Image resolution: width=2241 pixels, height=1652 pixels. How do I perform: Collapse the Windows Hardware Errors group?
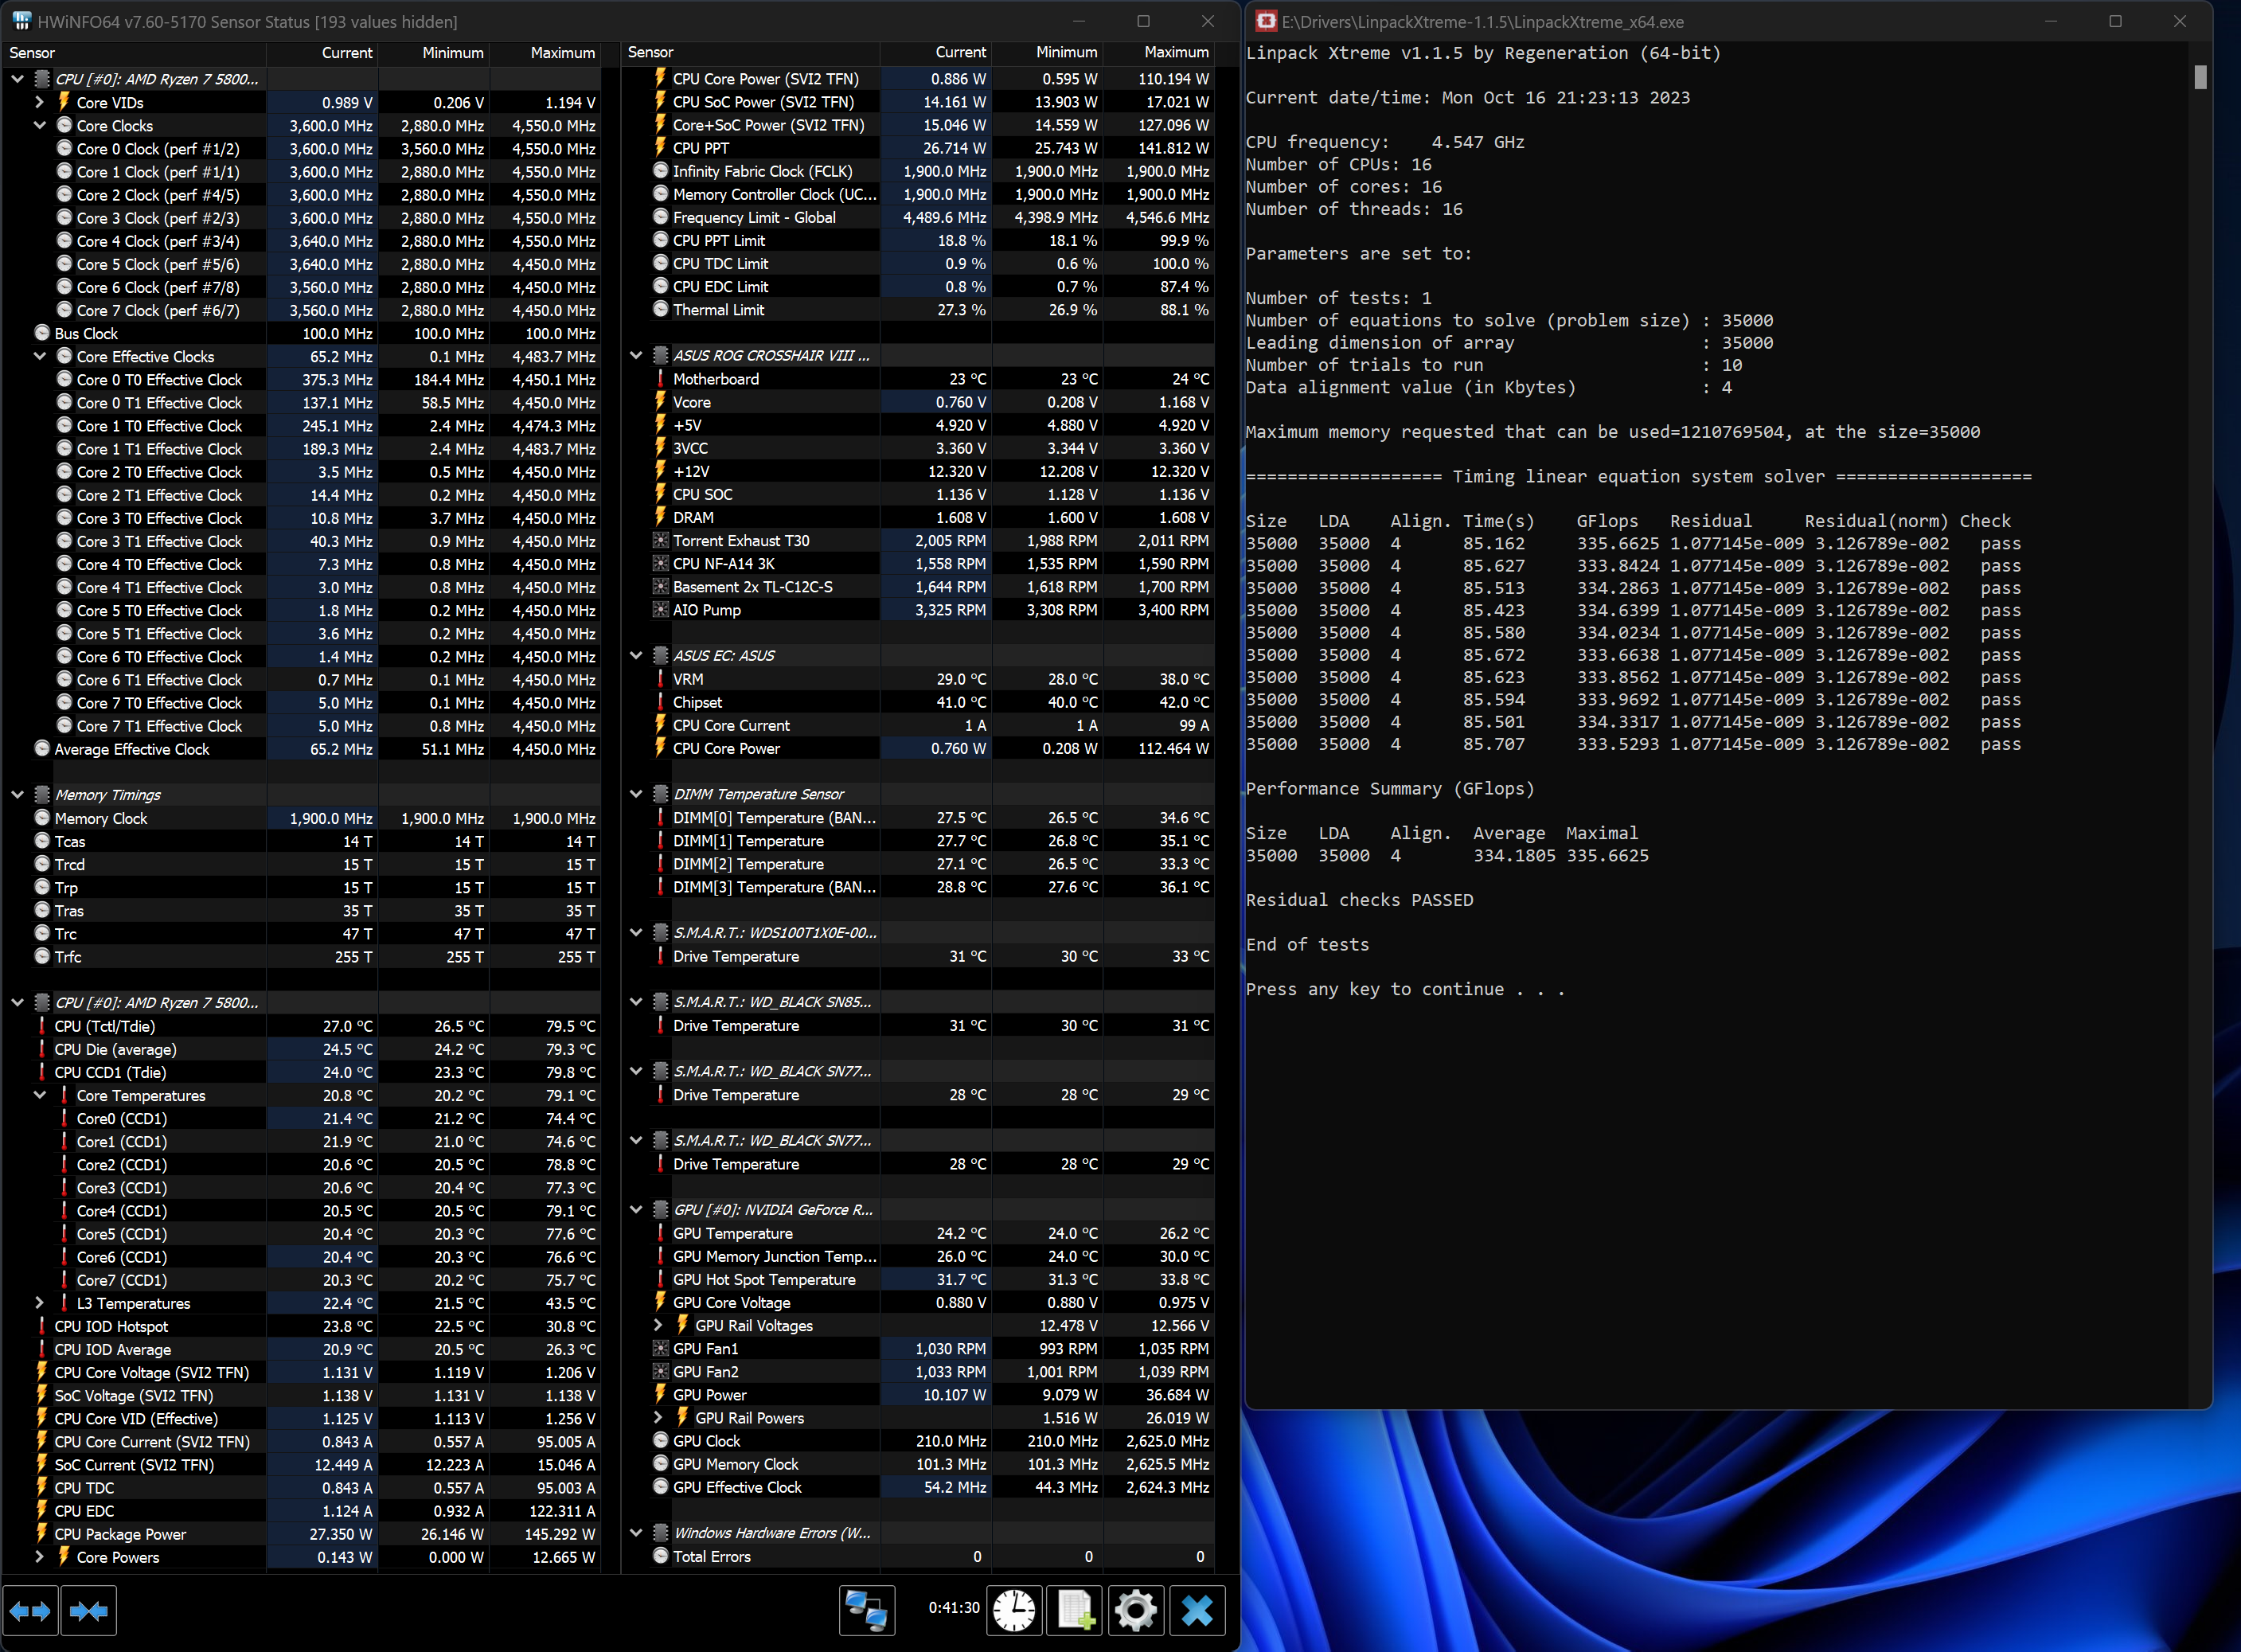pos(635,1532)
